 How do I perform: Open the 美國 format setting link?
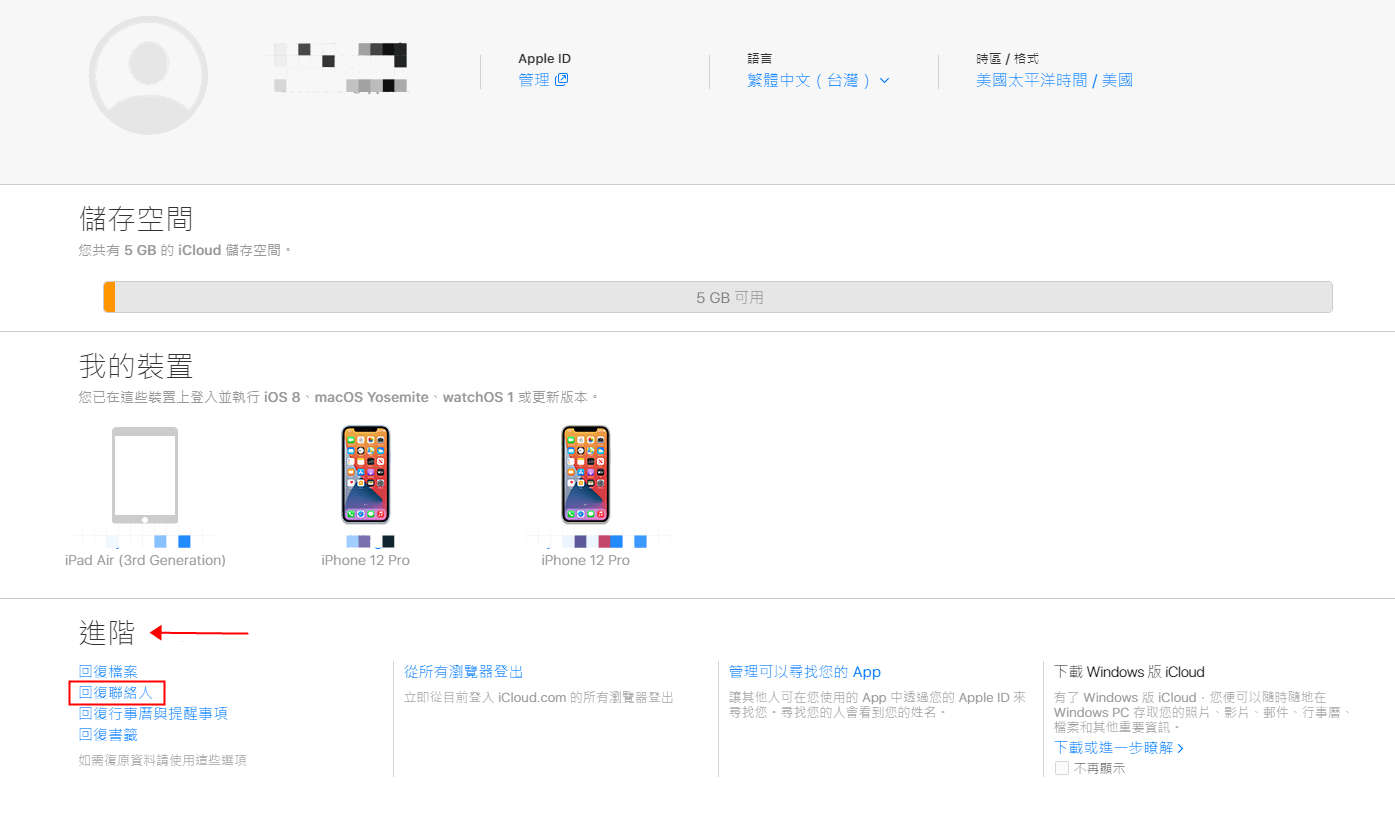[x=1118, y=81]
